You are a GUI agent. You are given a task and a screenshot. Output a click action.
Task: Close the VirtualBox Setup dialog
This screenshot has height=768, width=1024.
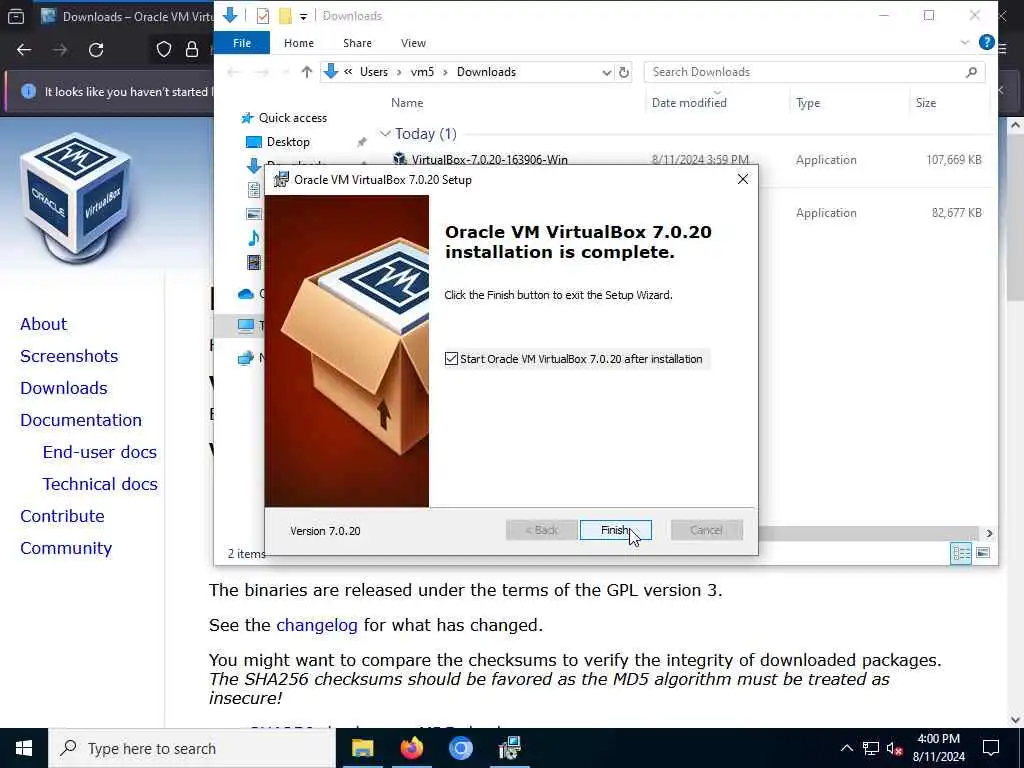click(x=743, y=179)
